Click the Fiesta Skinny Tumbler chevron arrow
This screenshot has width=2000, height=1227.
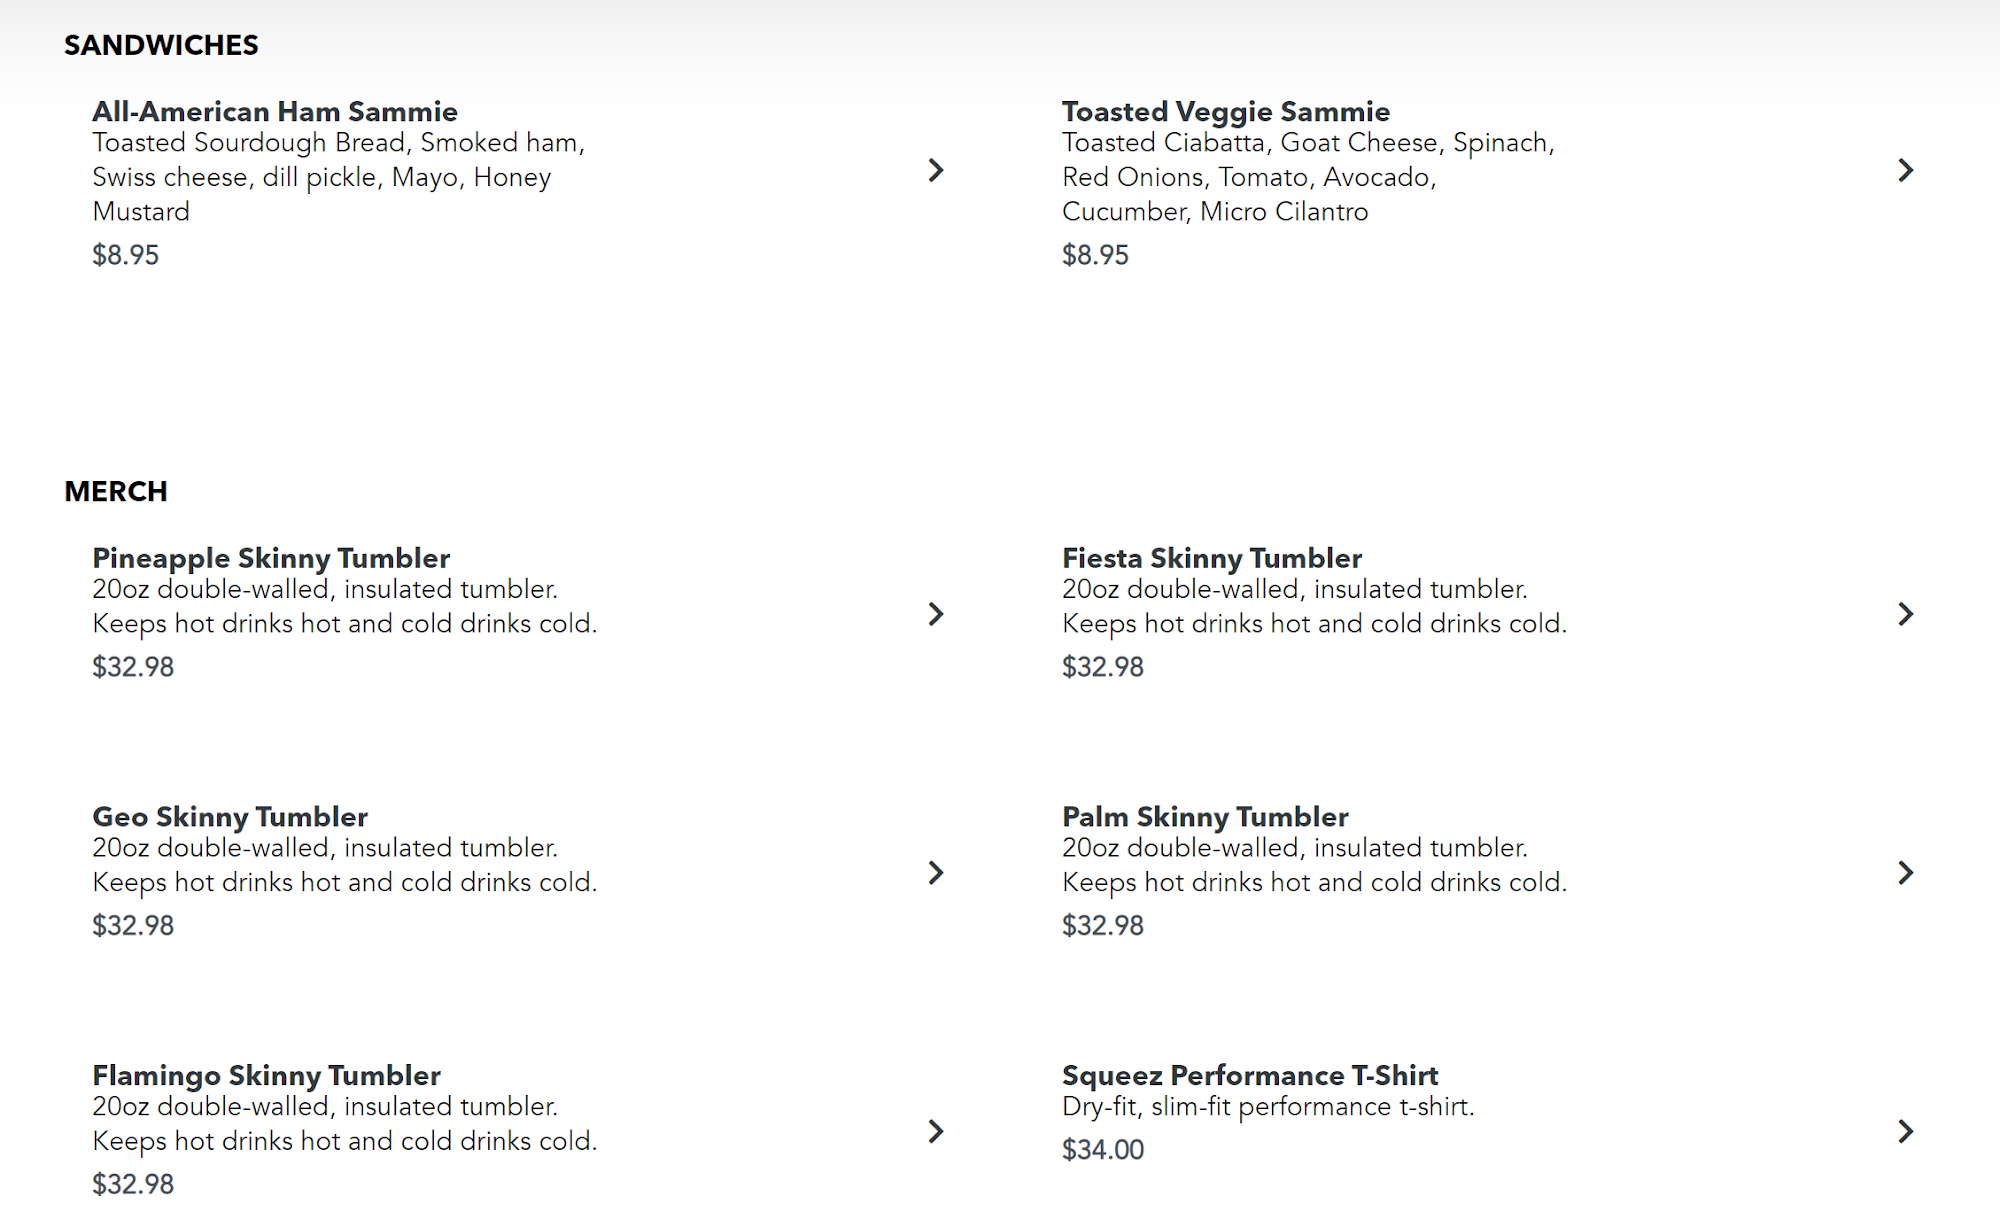click(1906, 614)
